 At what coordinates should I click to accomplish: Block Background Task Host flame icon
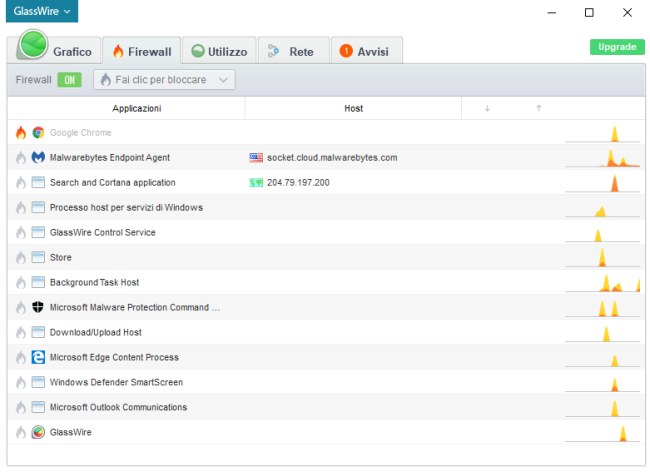click(x=21, y=283)
